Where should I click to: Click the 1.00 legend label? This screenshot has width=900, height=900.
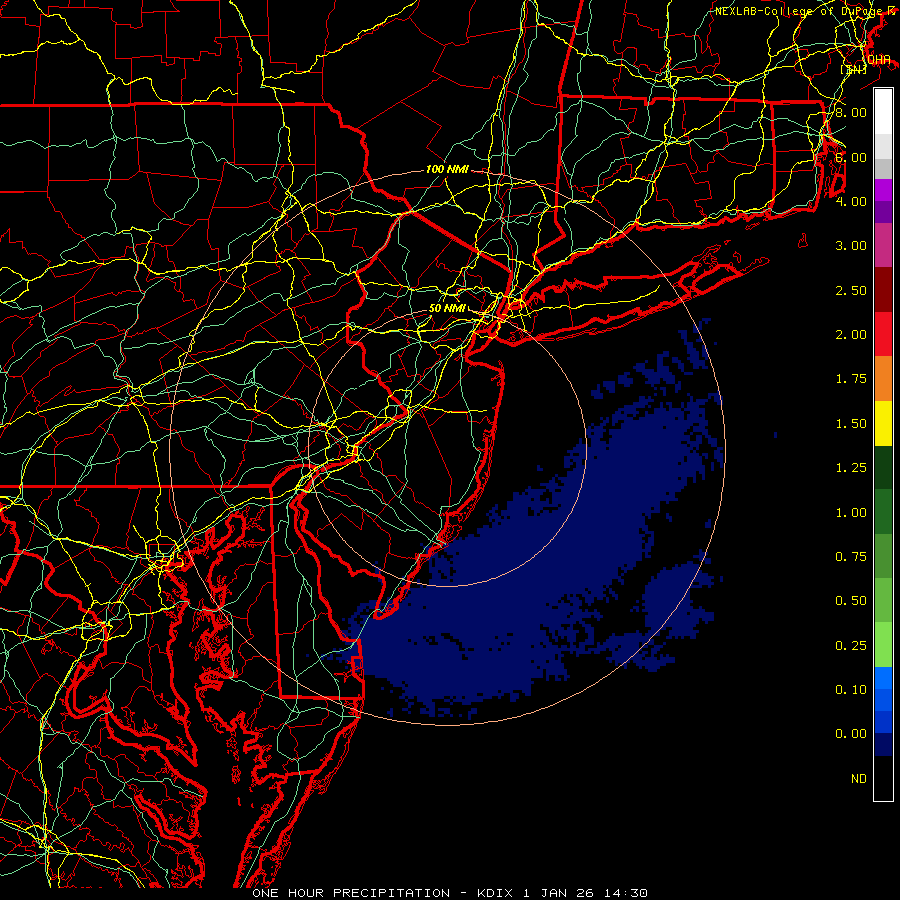pyautogui.click(x=851, y=513)
